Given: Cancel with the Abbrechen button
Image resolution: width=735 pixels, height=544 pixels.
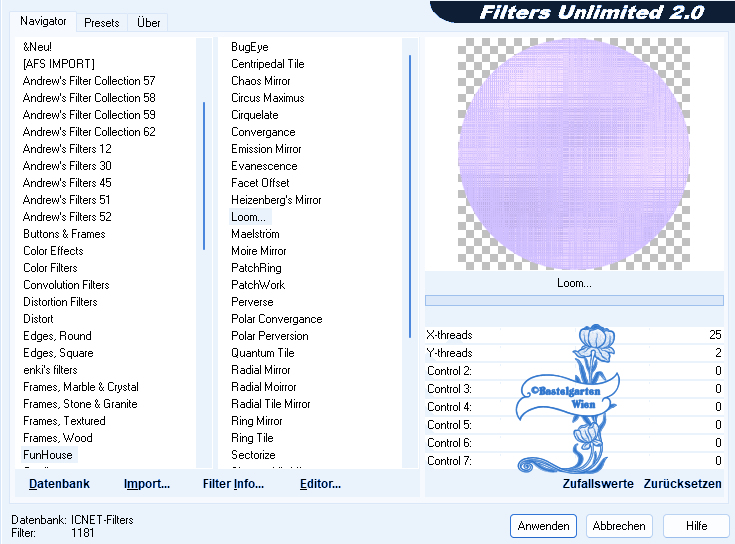Looking at the screenshot, I should 619,526.
